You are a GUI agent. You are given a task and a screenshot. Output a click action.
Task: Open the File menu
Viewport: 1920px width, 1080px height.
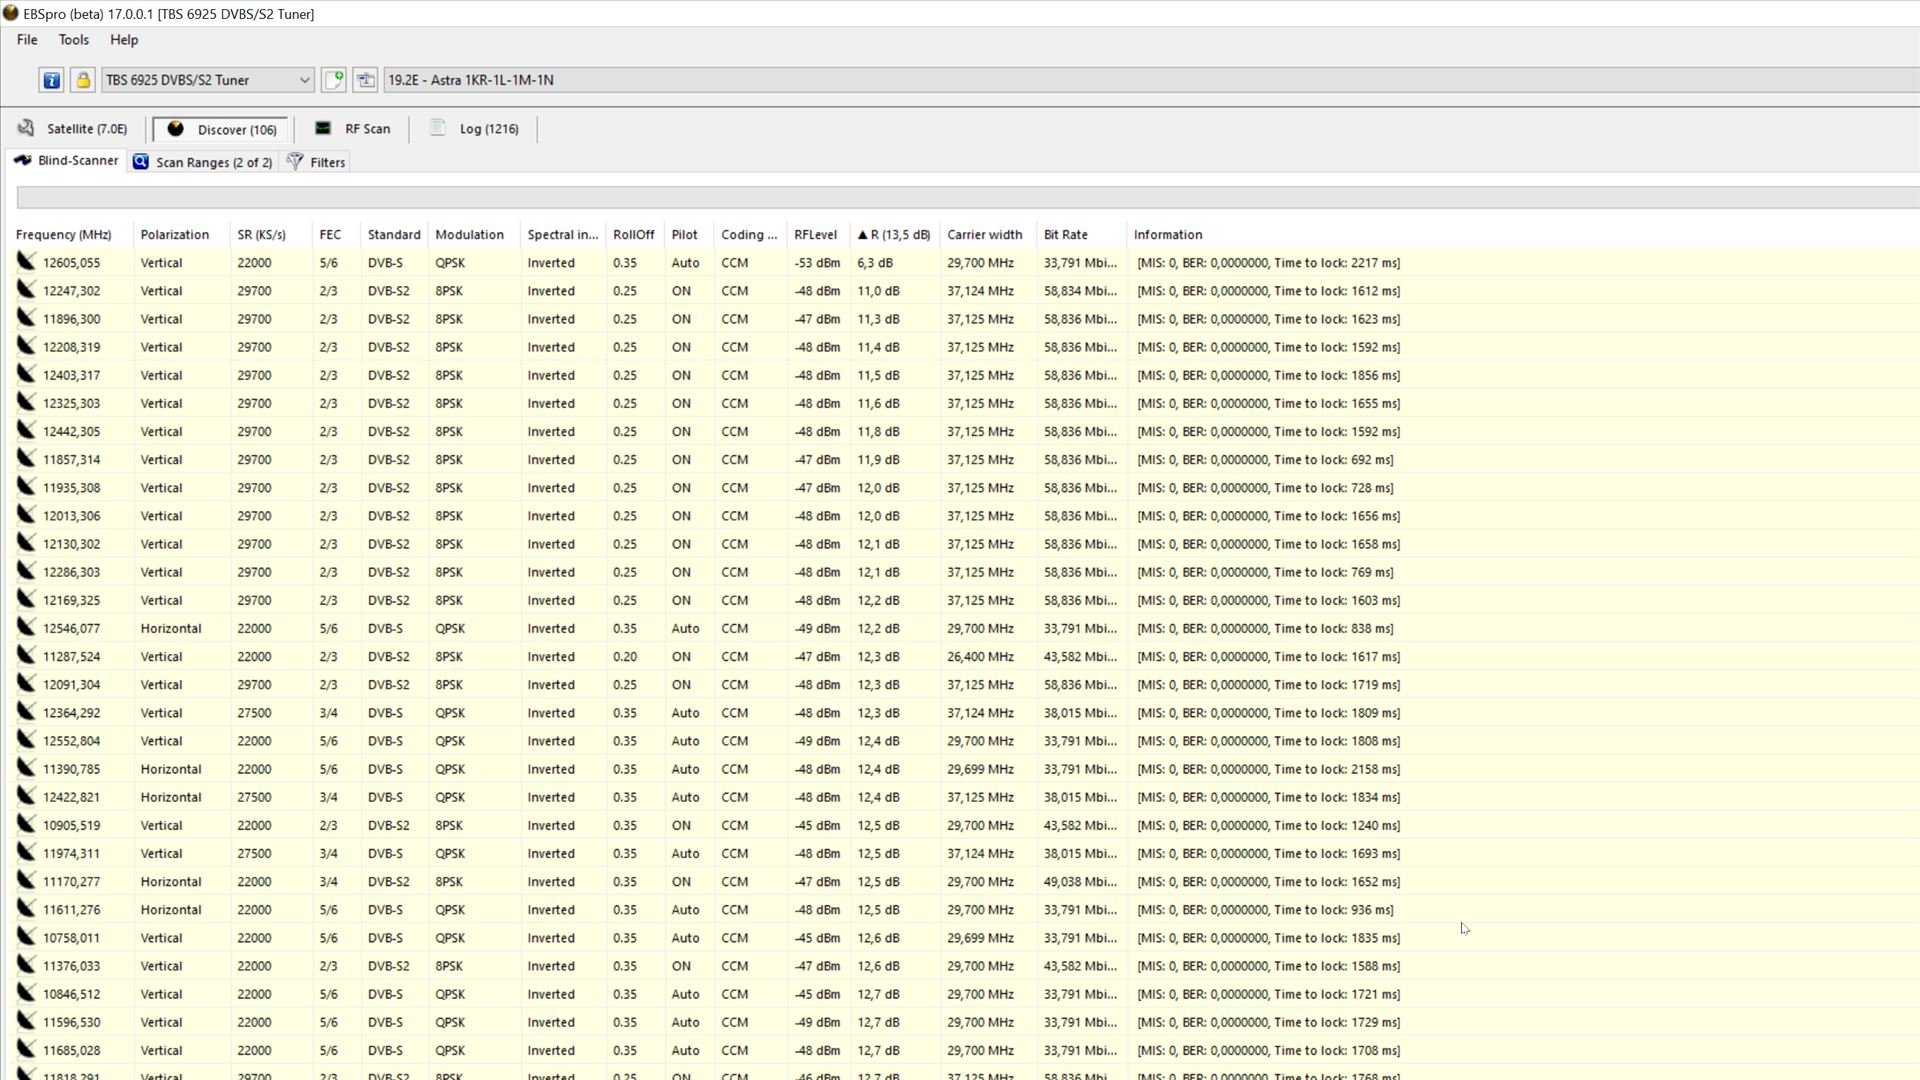tap(27, 40)
